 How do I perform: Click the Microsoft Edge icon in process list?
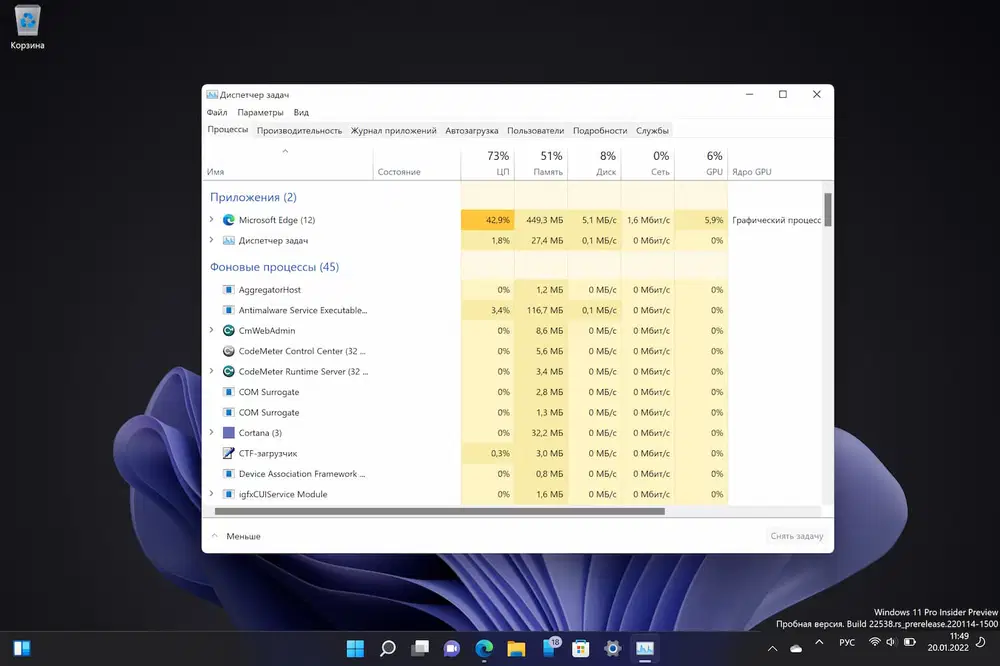pyautogui.click(x=228, y=220)
